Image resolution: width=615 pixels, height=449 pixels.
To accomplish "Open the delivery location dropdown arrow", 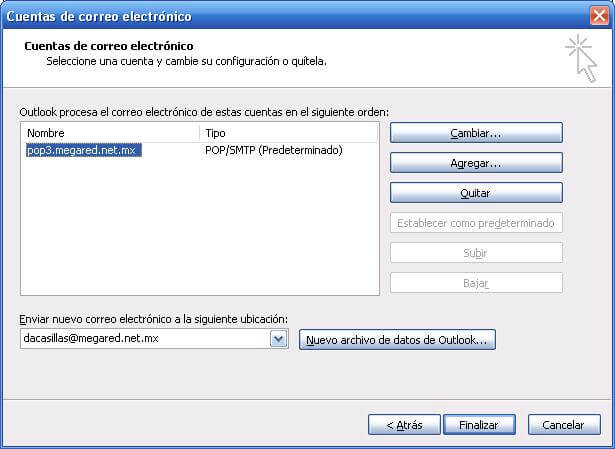I will (278, 339).
